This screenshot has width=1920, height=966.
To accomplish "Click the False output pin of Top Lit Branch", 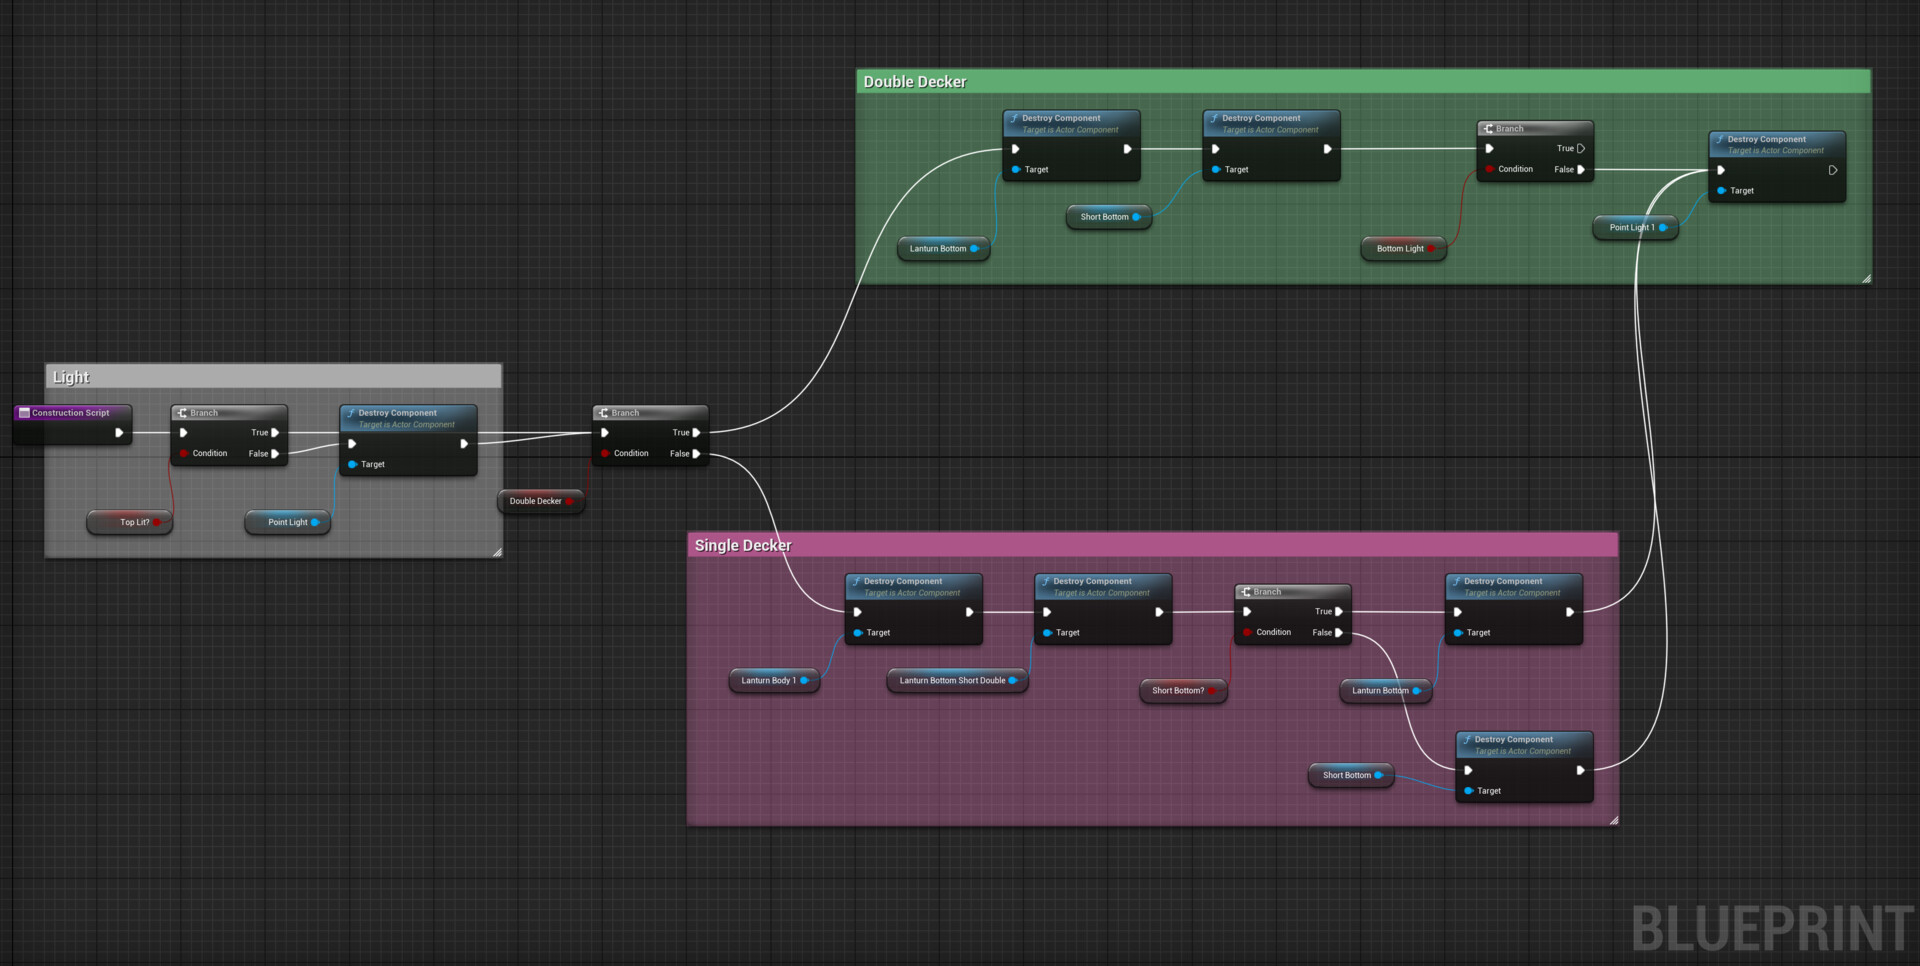I will pyautogui.click(x=275, y=454).
